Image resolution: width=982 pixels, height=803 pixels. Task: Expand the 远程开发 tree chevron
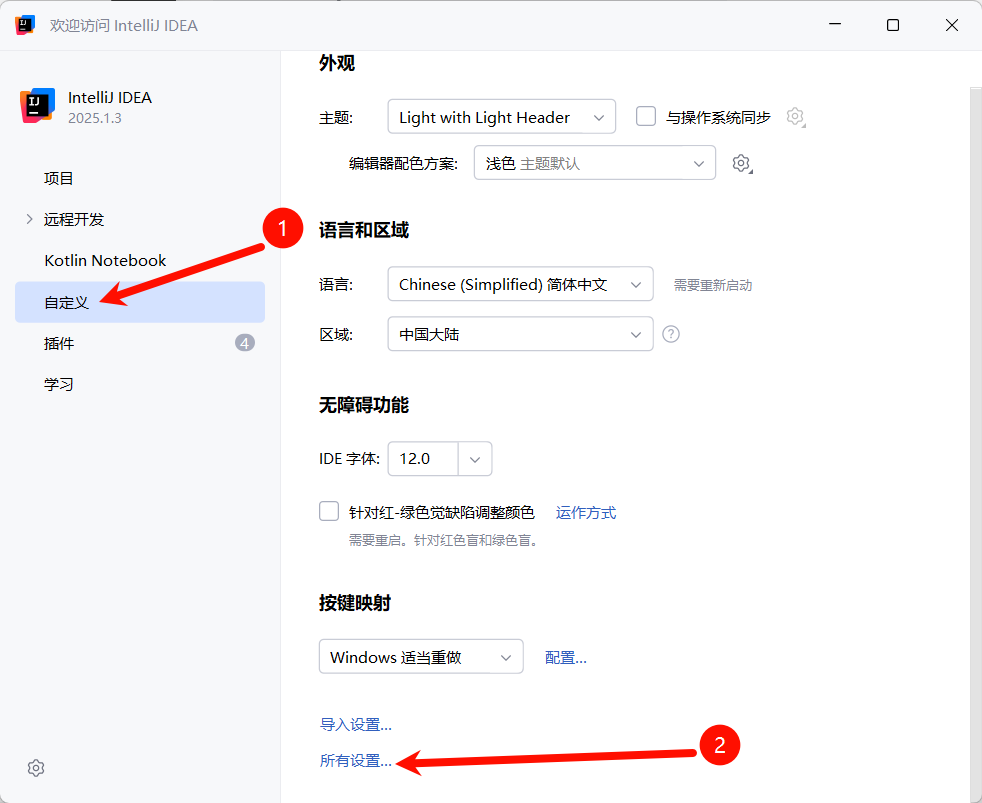click(x=29, y=219)
